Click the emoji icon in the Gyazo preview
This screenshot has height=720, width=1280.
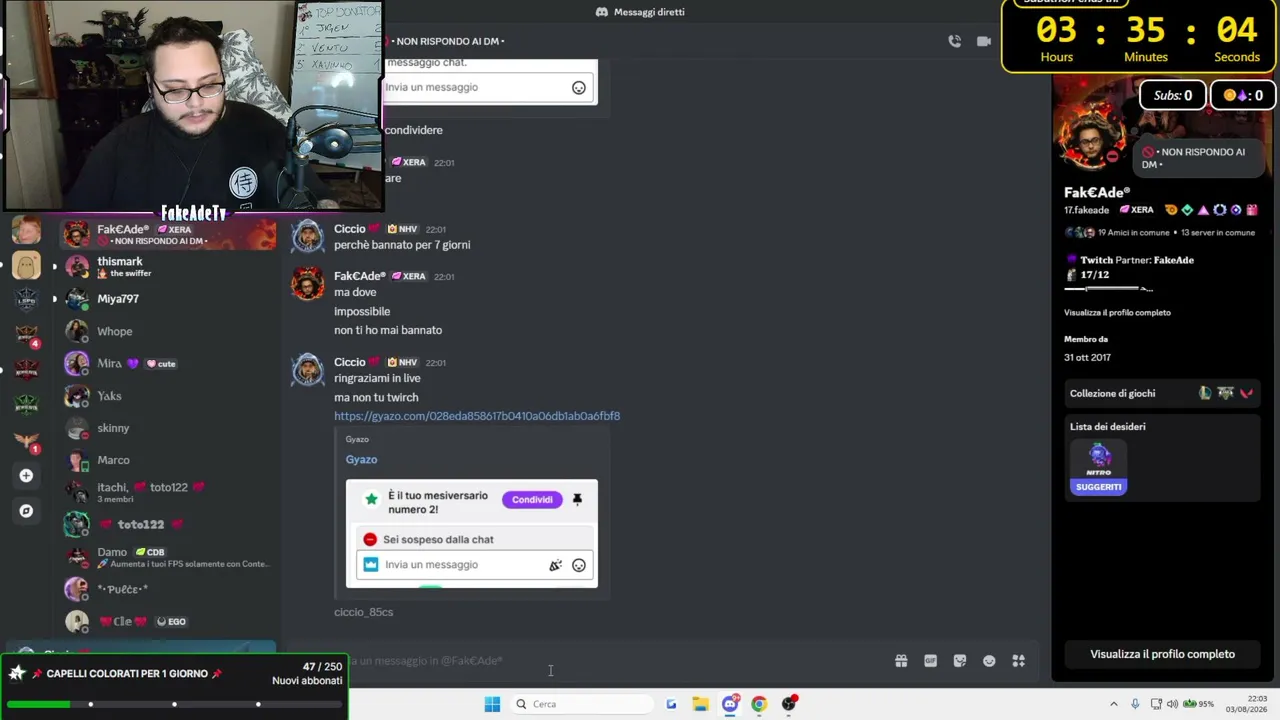pyautogui.click(x=578, y=565)
